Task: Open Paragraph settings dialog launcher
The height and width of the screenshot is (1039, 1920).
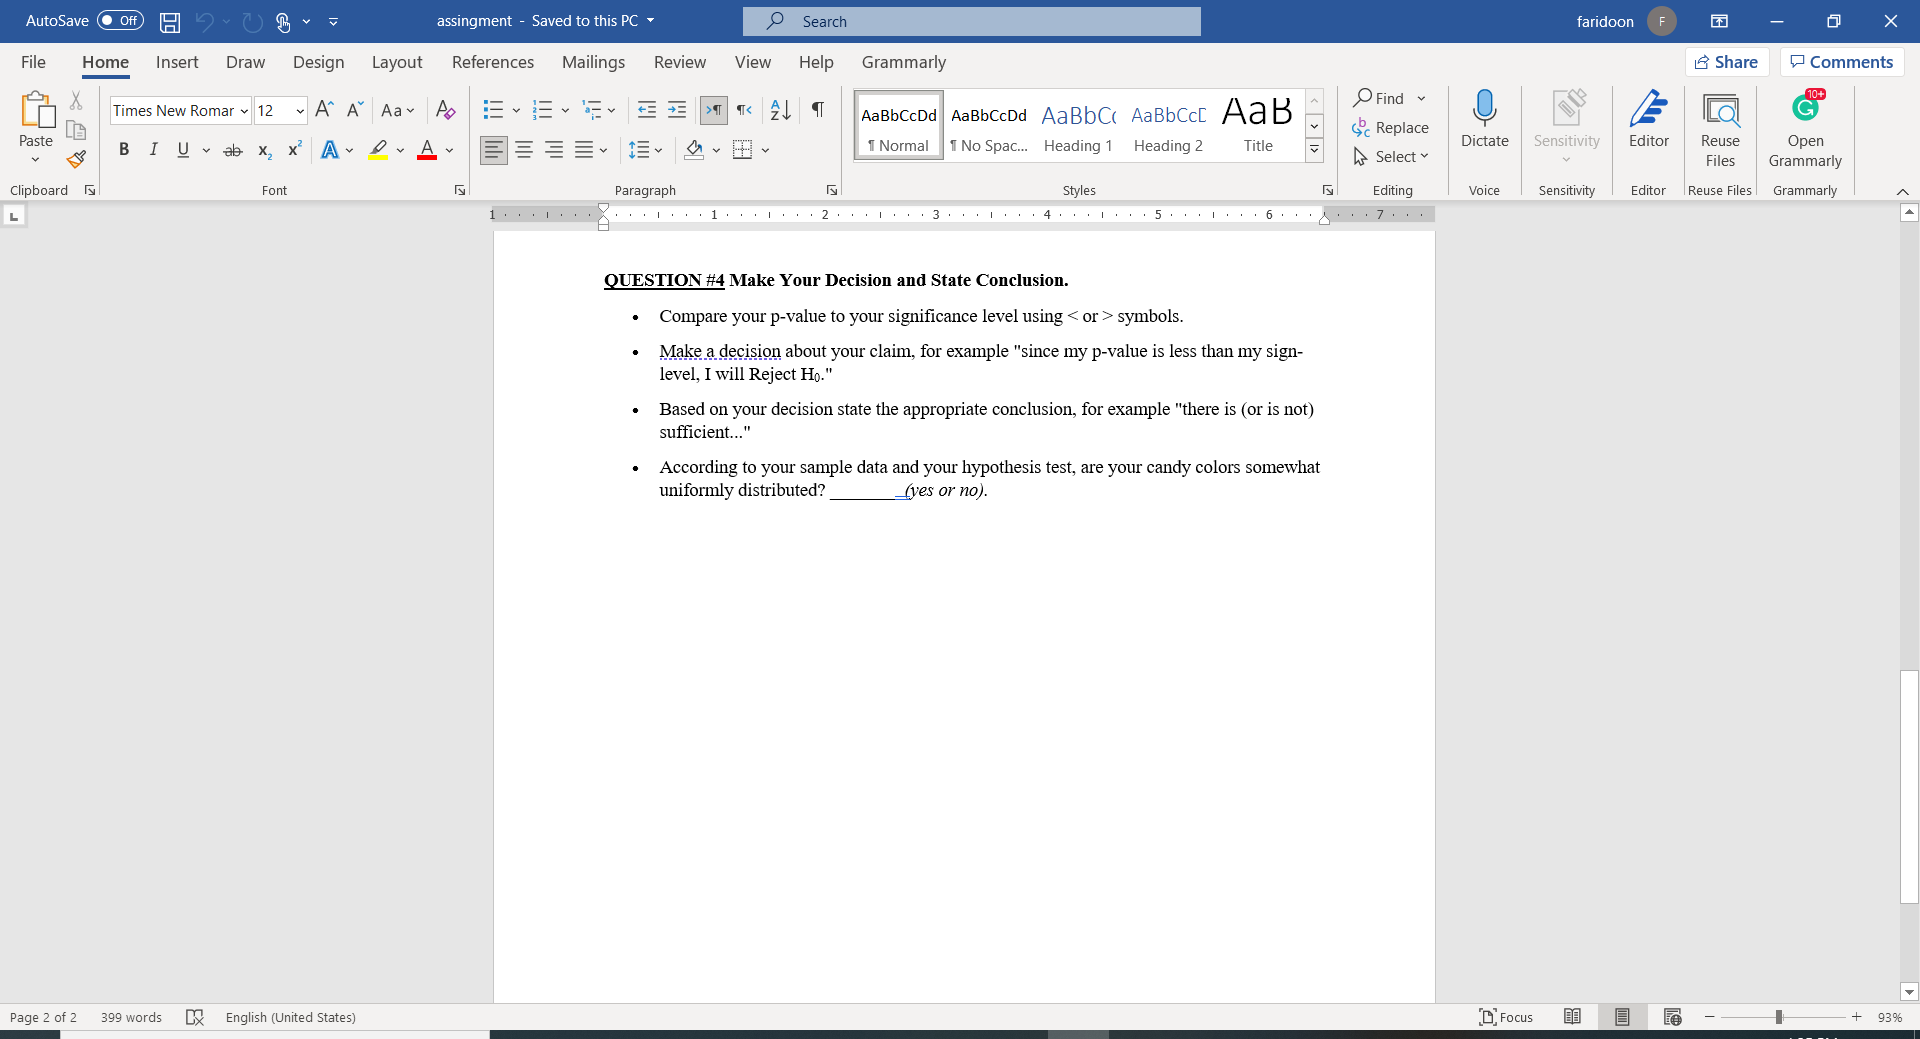Action: pos(832,190)
